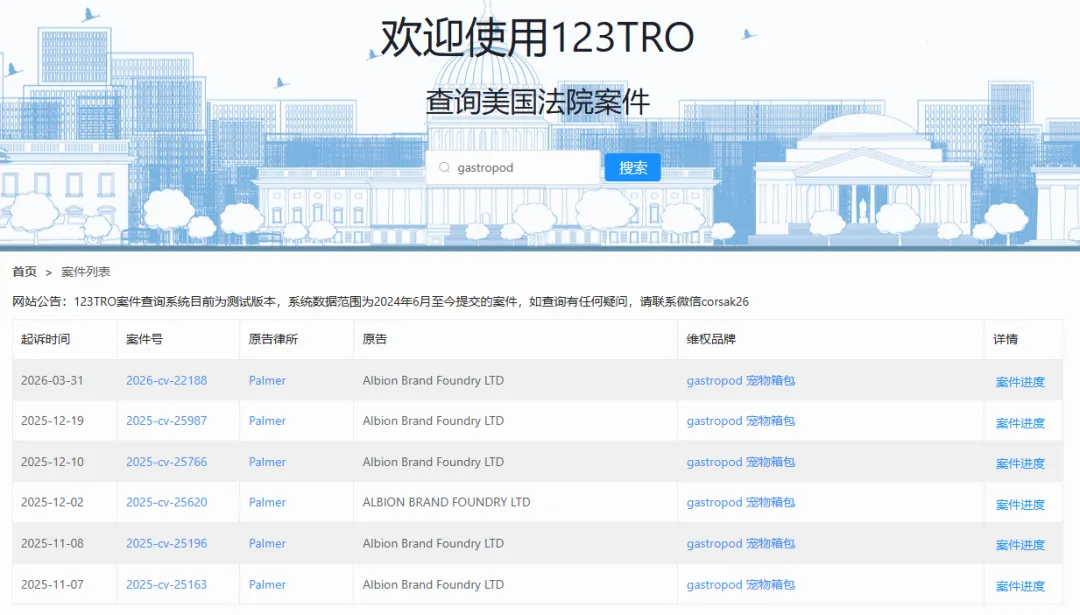The width and height of the screenshot is (1080, 615).
Task: Go to 首页 in the breadcrumb
Action: (x=24, y=272)
